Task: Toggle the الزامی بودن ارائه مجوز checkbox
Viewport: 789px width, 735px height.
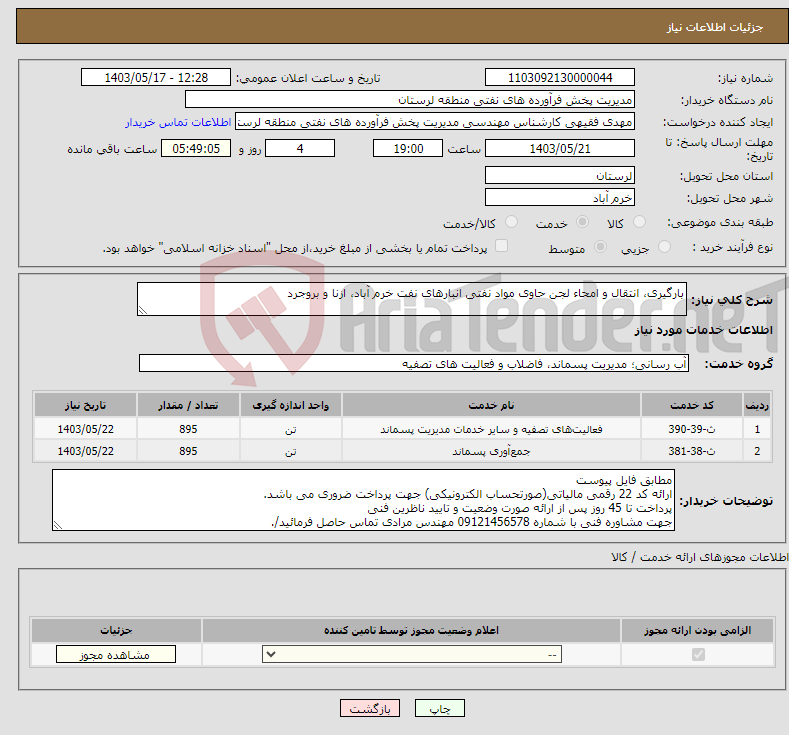Action: pos(698,654)
